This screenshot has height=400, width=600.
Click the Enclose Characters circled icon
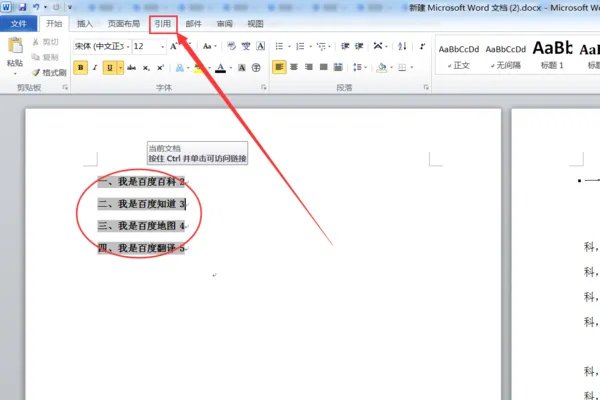256,68
